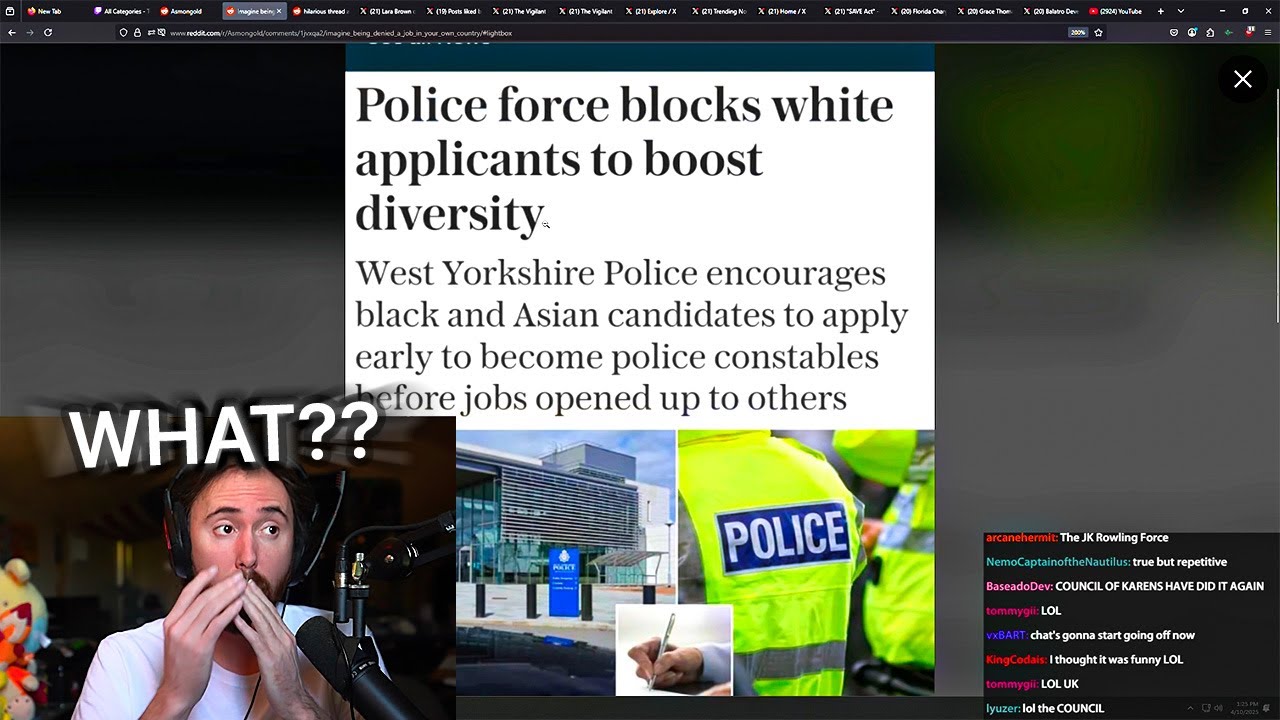Close the Reddit image lightbox
The image size is (1280, 720).
tap(1243, 79)
